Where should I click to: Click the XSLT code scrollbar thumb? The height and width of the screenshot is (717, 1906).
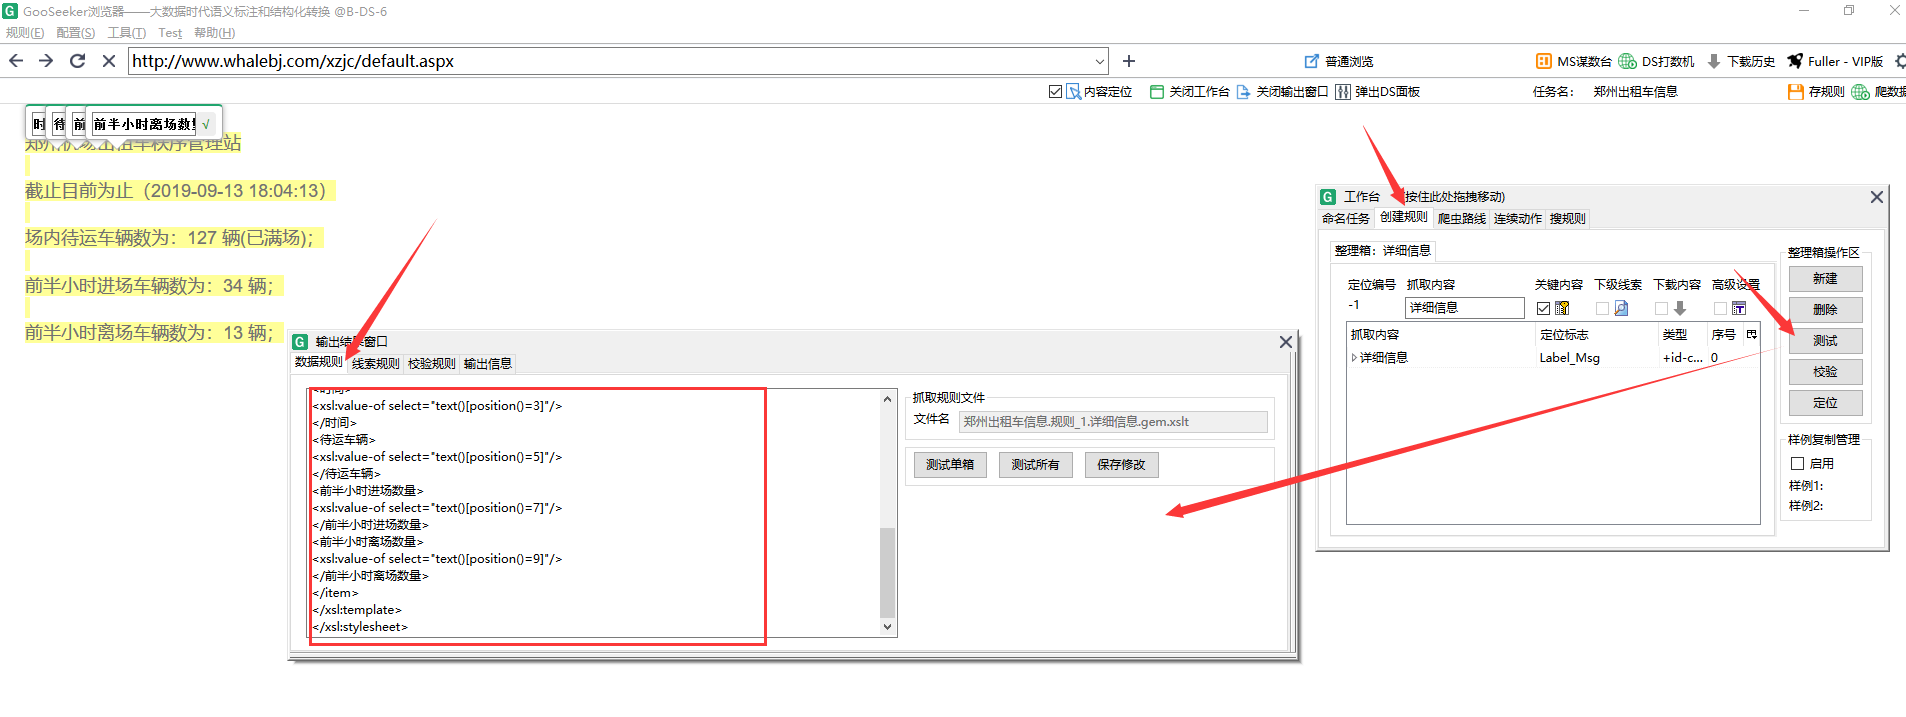click(887, 573)
